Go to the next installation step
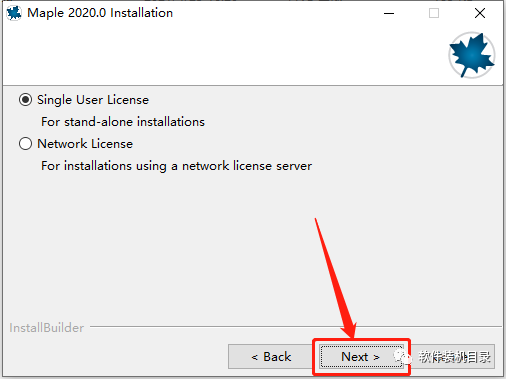Viewport: 506px width, 379px height. point(361,357)
